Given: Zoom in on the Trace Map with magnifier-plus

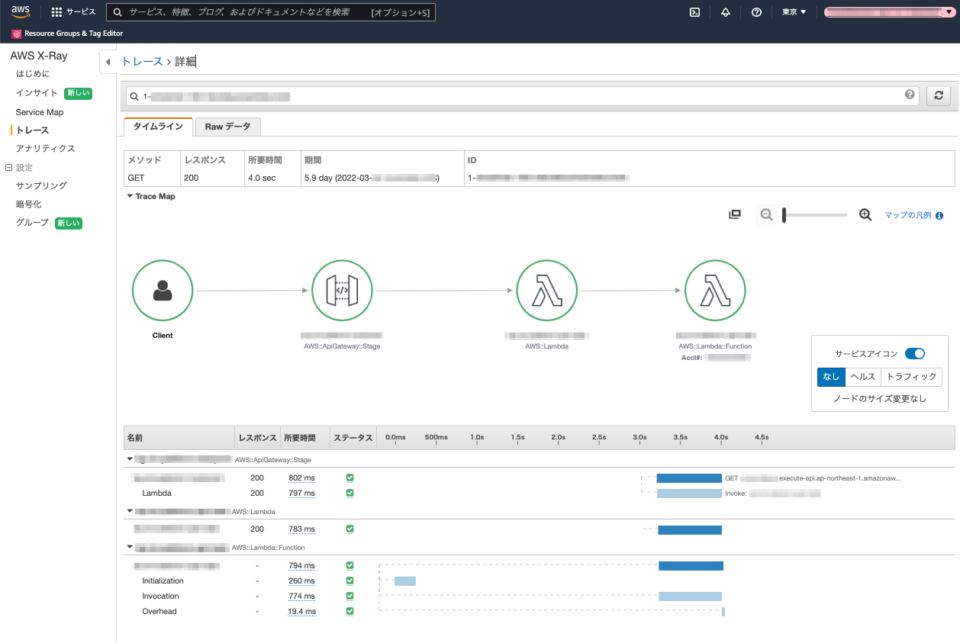Looking at the screenshot, I should (x=865, y=214).
